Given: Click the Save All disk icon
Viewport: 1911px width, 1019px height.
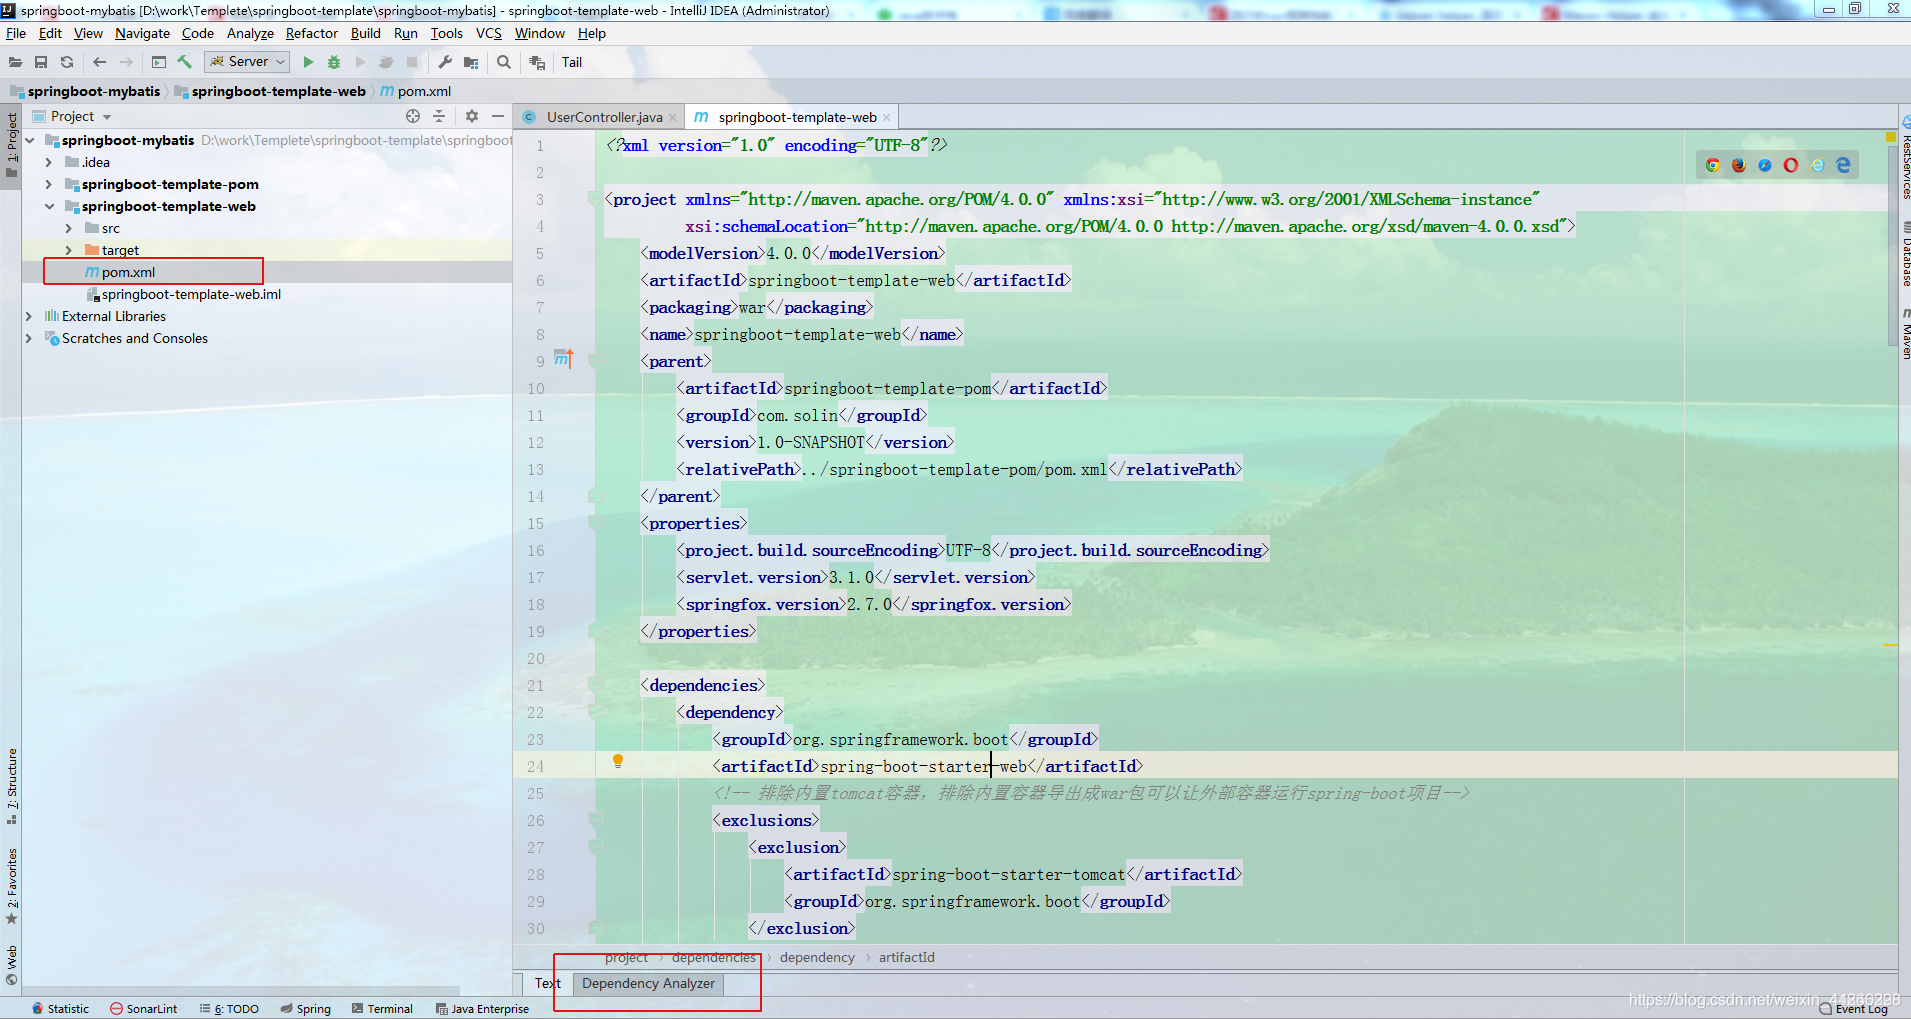Looking at the screenshot, I should click(x=41, y=62).
